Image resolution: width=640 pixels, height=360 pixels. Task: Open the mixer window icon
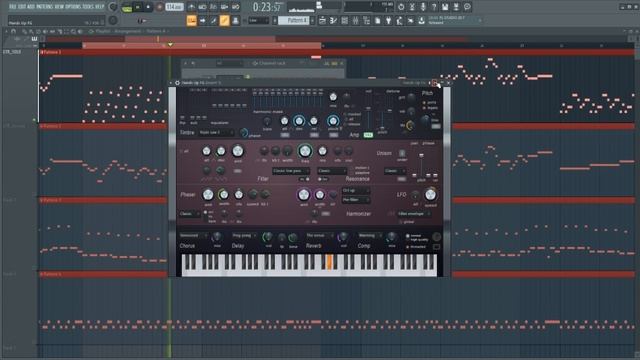(x=356, y=20)
